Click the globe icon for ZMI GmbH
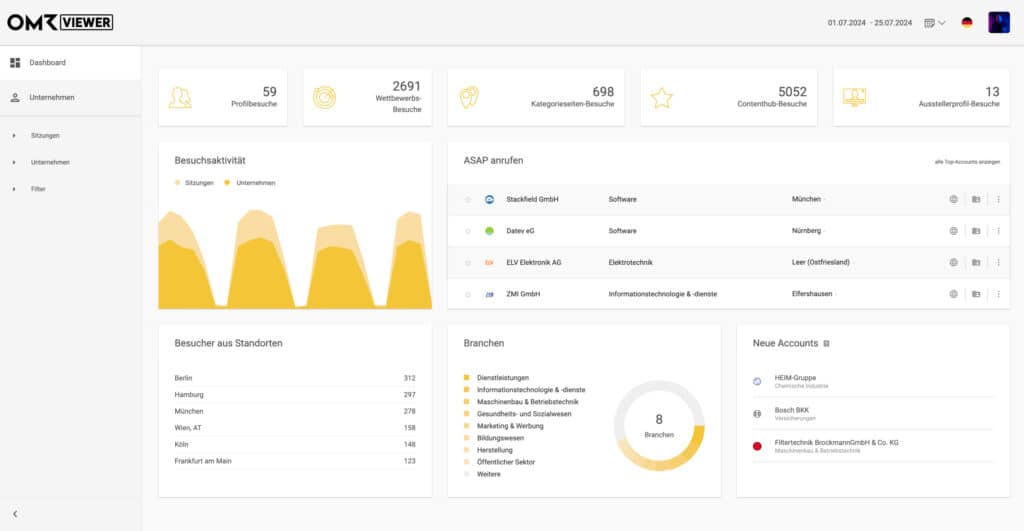The image size is (1024, 531). click(953, 294)
